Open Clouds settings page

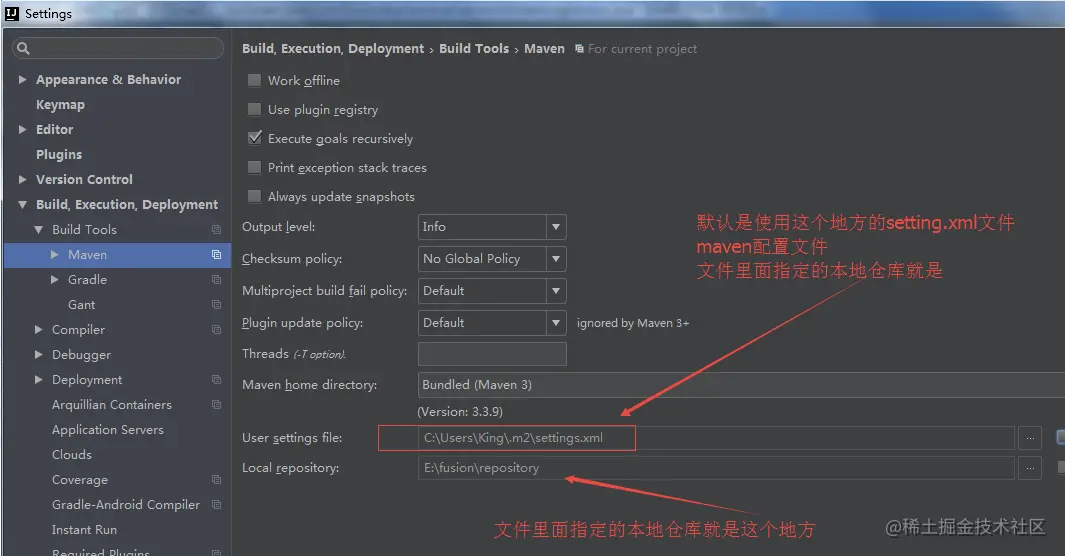pyautogui.click(x=72, y=455)
